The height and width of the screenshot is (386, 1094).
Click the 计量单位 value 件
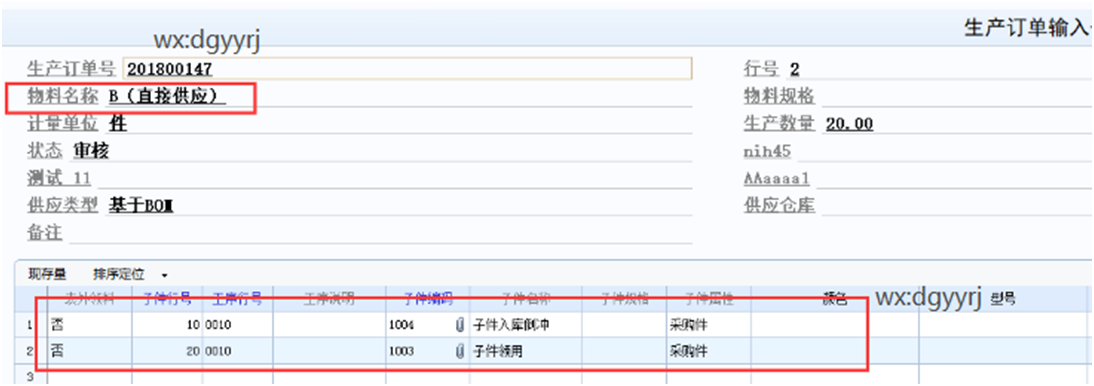click(118, 124)
